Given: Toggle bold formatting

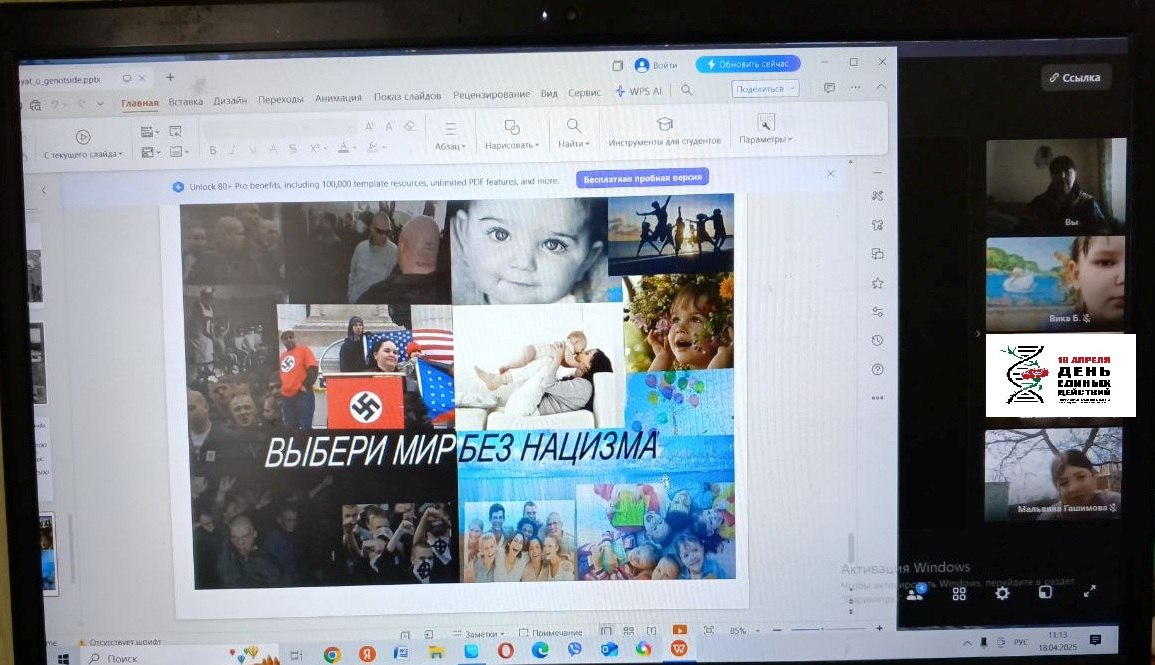Looking at the screenshot, I should [213, 150].
